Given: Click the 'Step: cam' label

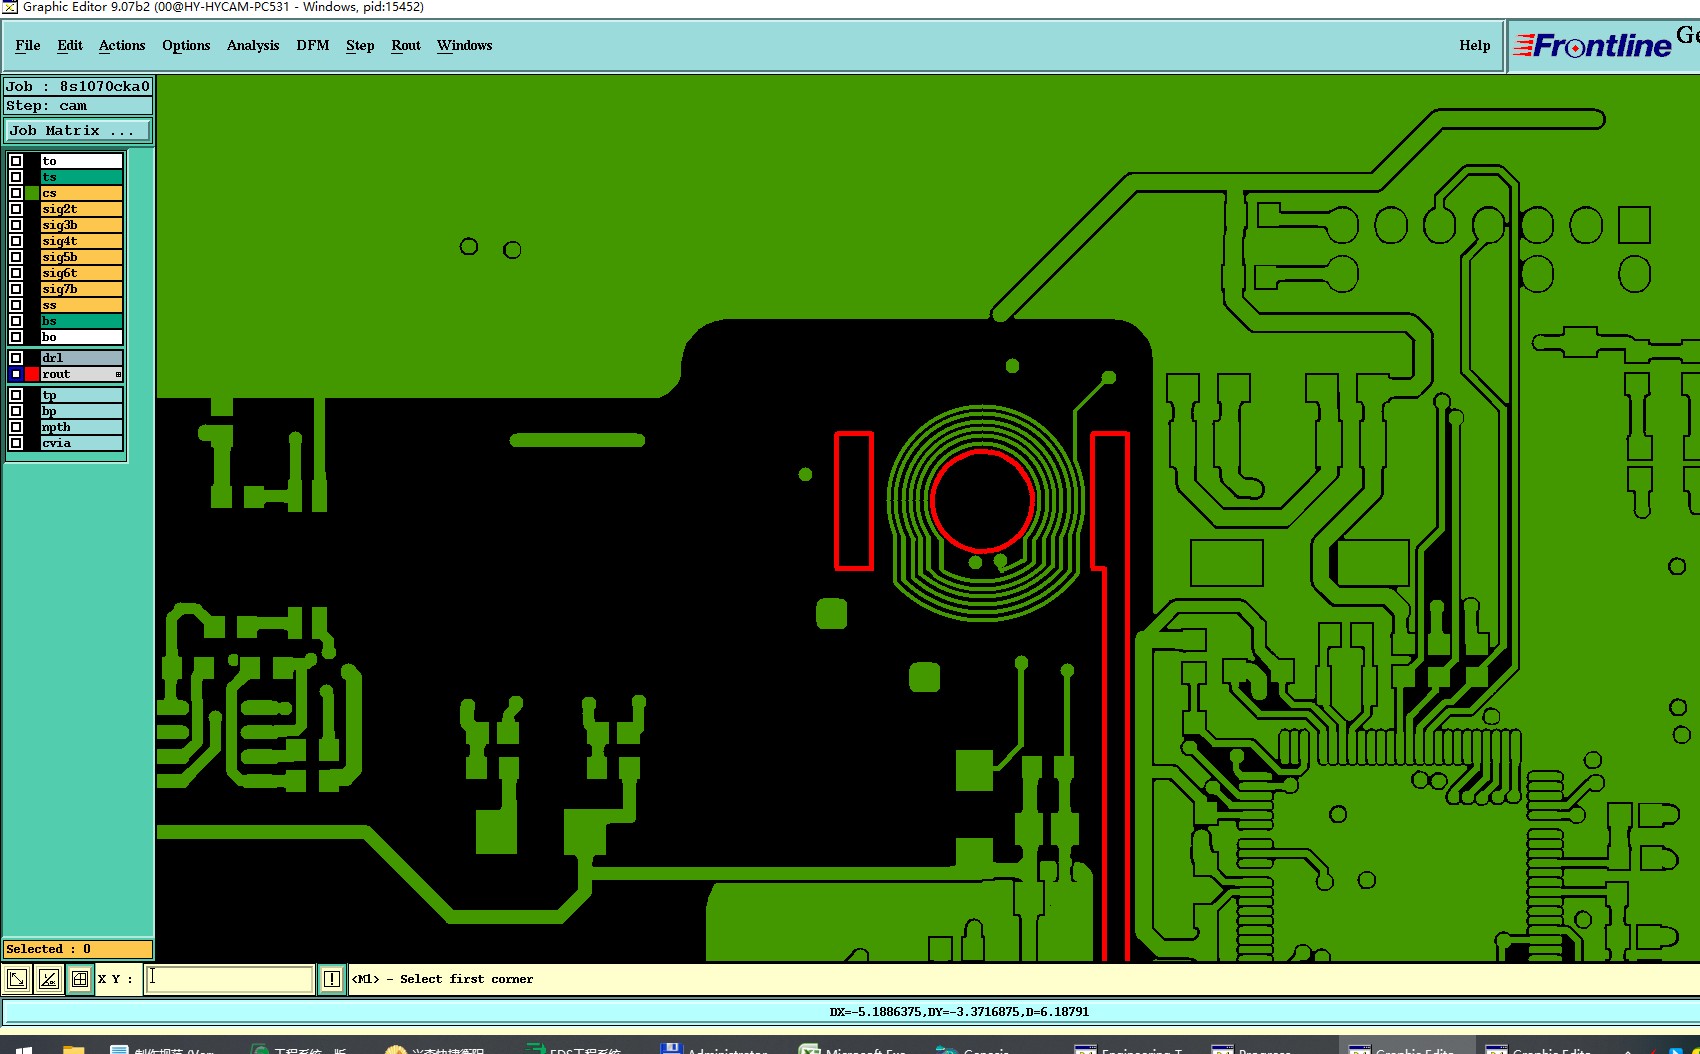Looking at the screenshot, I should [78, 106].
